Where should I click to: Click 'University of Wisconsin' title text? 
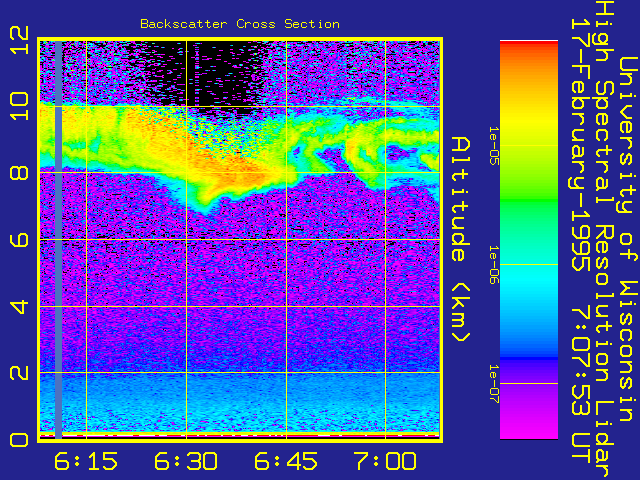point(628,239)
